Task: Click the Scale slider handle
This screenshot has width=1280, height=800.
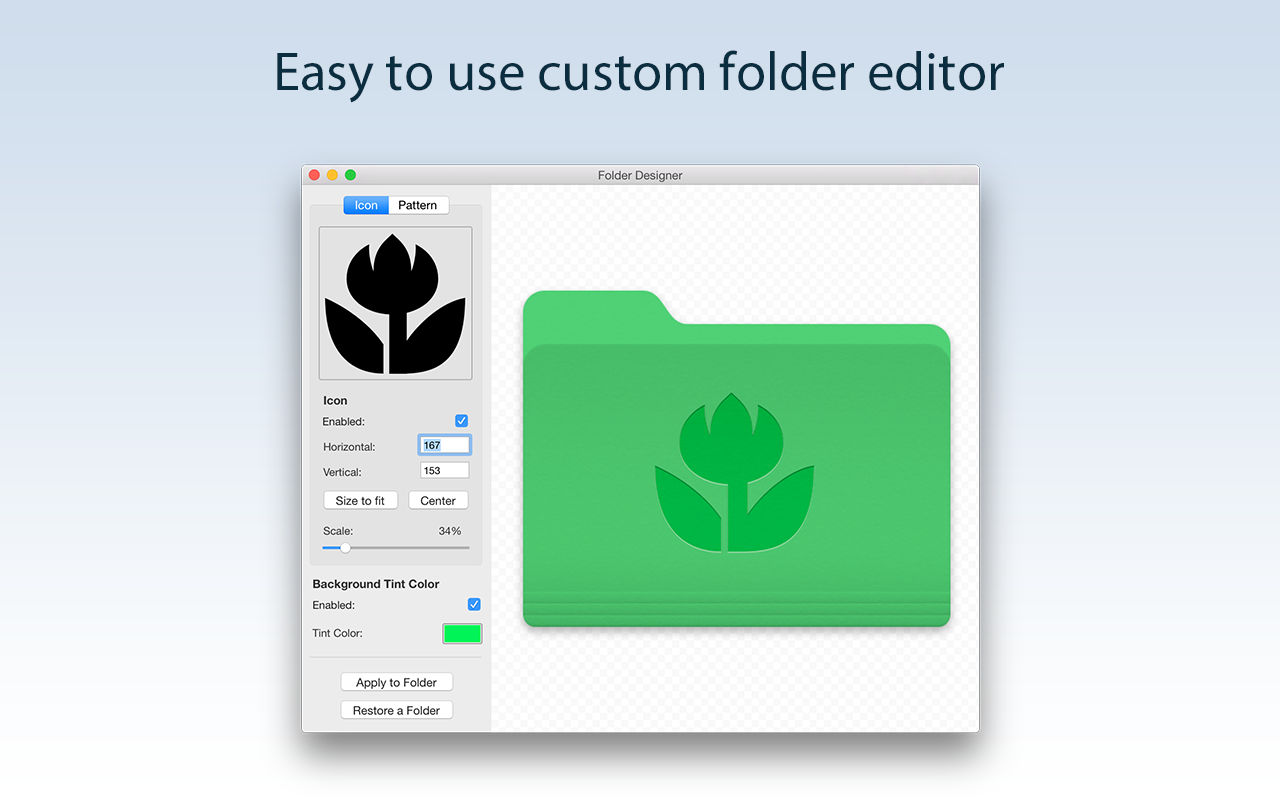Action: click(x=345, y=547)
